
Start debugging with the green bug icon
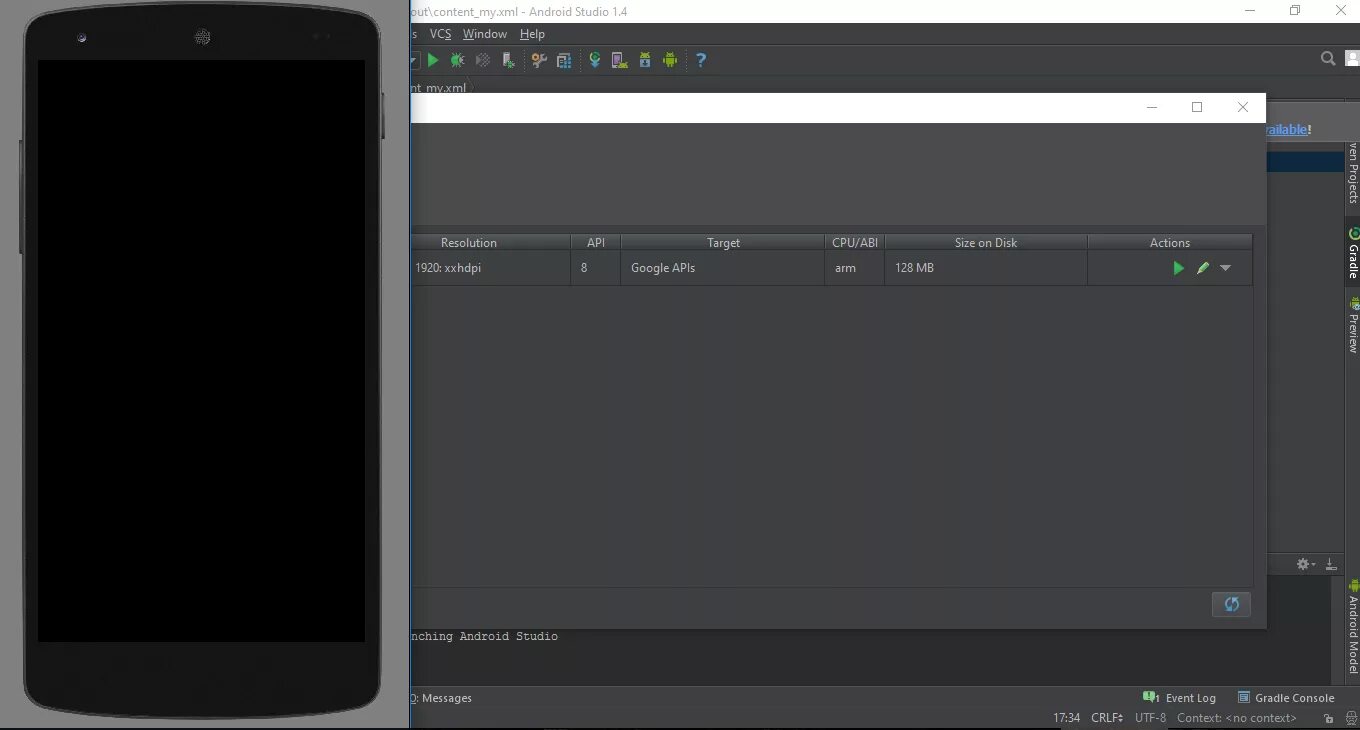tap(457, 60)
